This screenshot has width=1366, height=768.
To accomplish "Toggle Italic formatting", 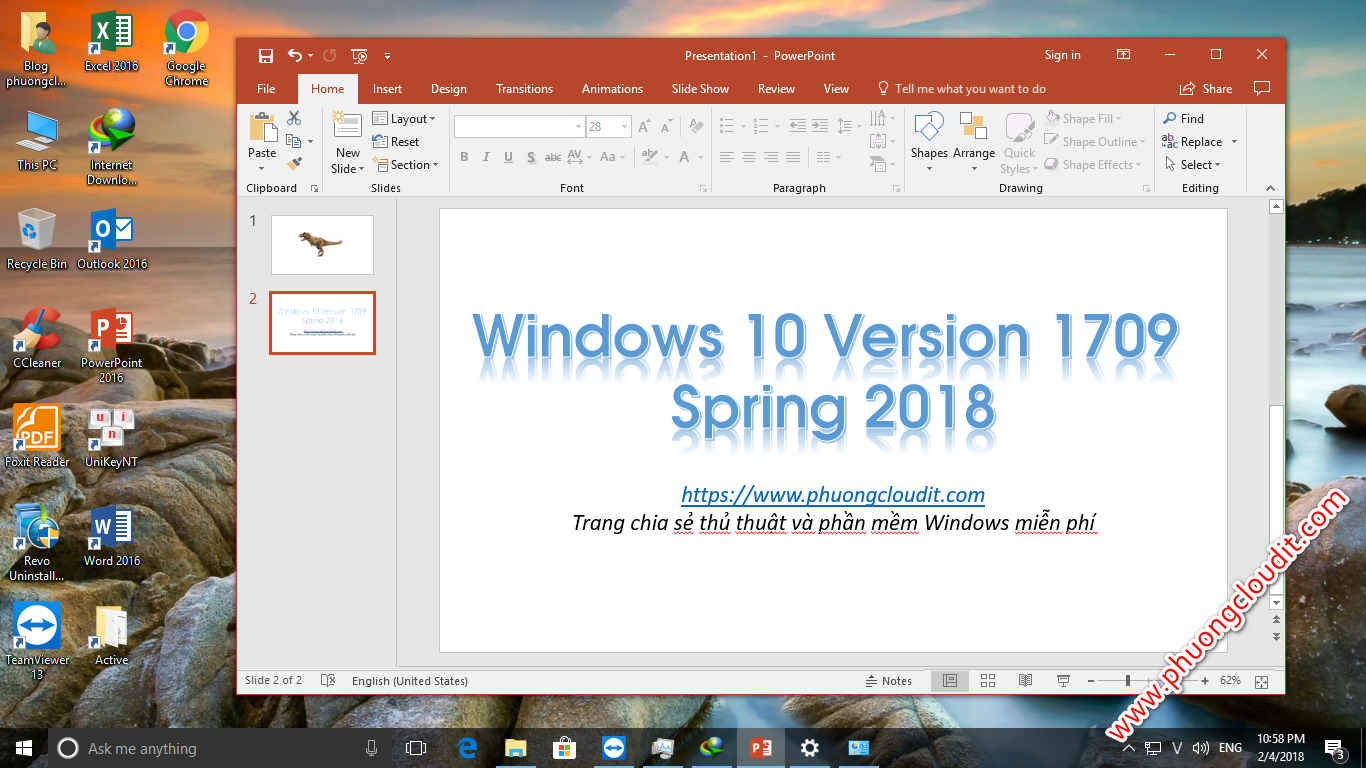I will 486,157.
